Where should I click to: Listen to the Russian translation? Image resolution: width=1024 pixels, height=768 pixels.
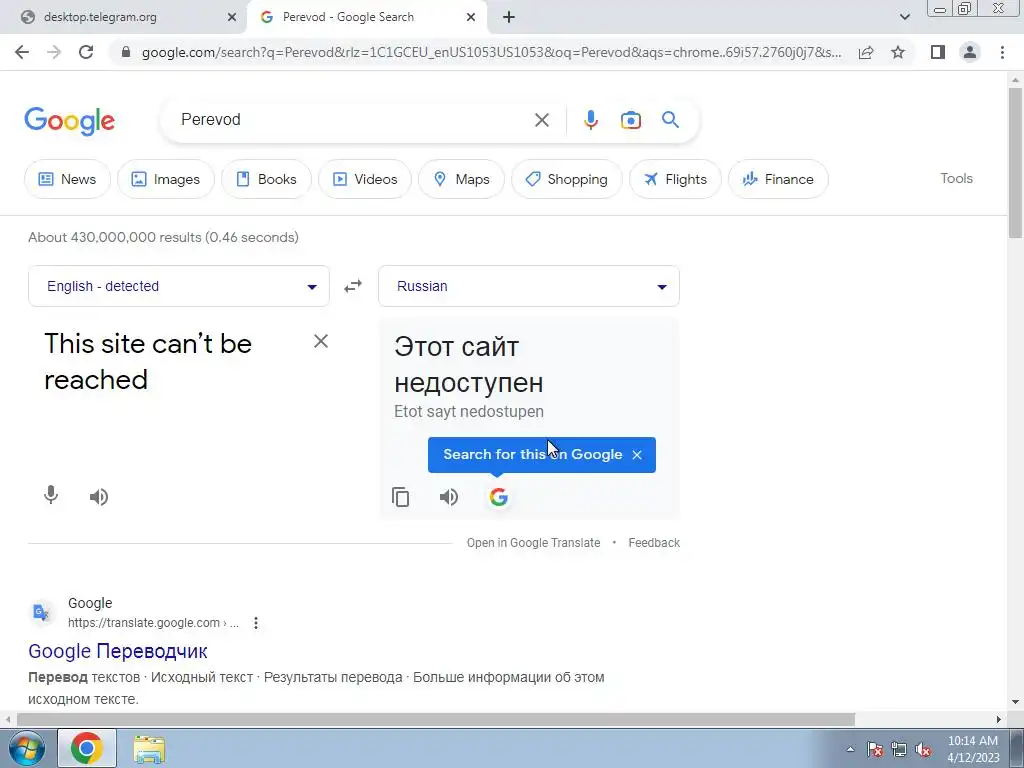tap(449, 497)
